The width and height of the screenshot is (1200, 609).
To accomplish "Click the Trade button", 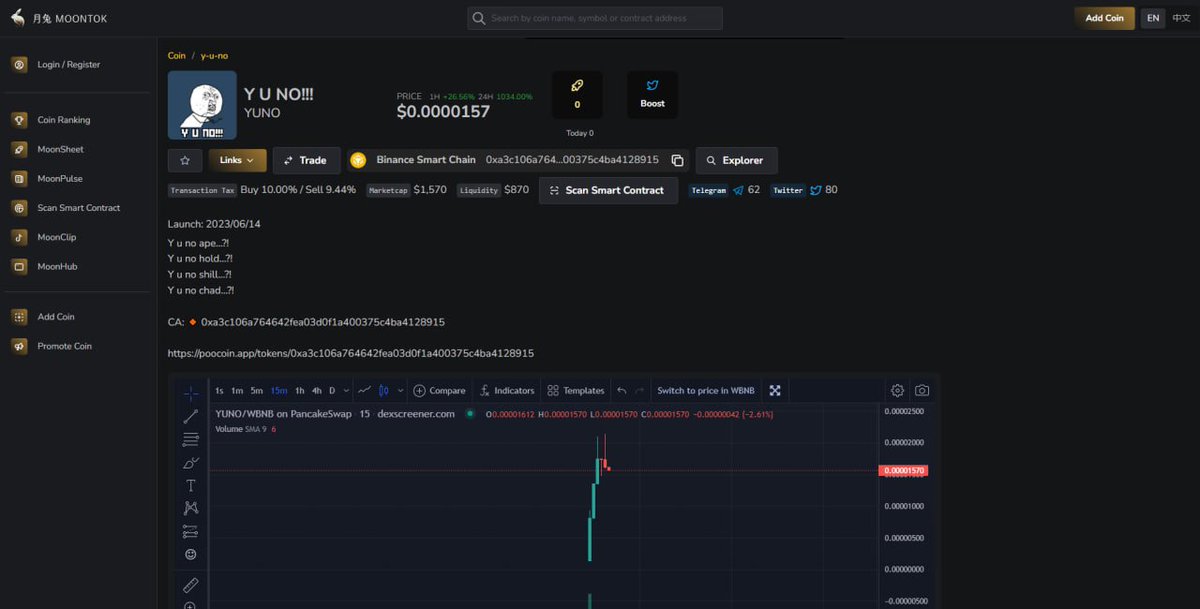I will [306, 160].
